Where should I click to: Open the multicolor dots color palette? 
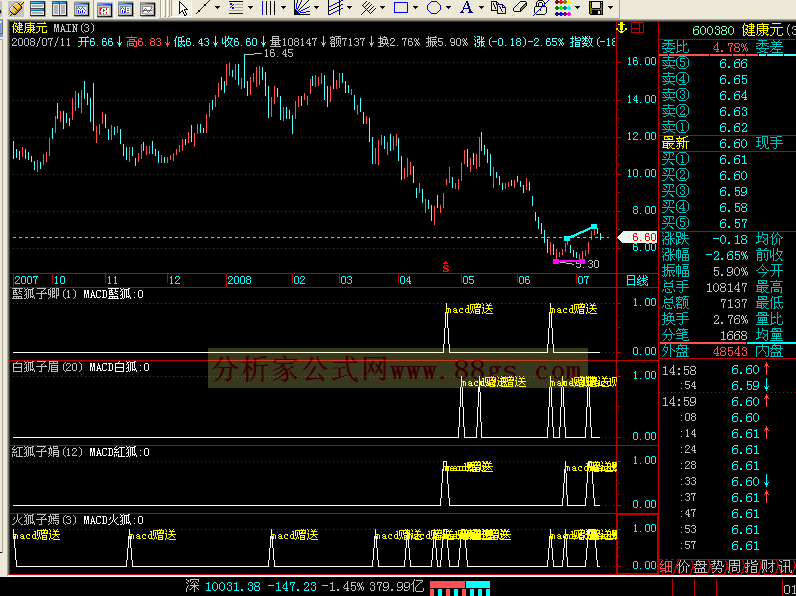pos(562,8)
